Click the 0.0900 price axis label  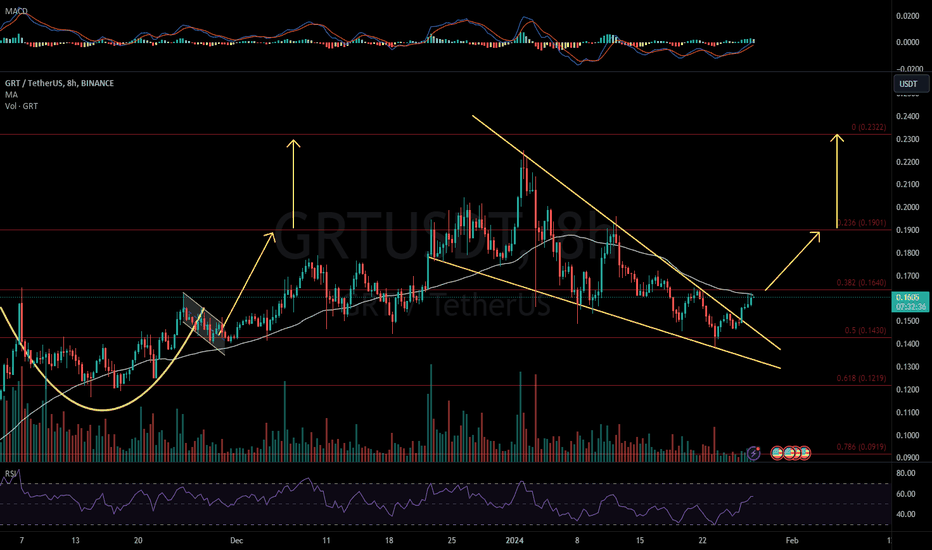908,458
